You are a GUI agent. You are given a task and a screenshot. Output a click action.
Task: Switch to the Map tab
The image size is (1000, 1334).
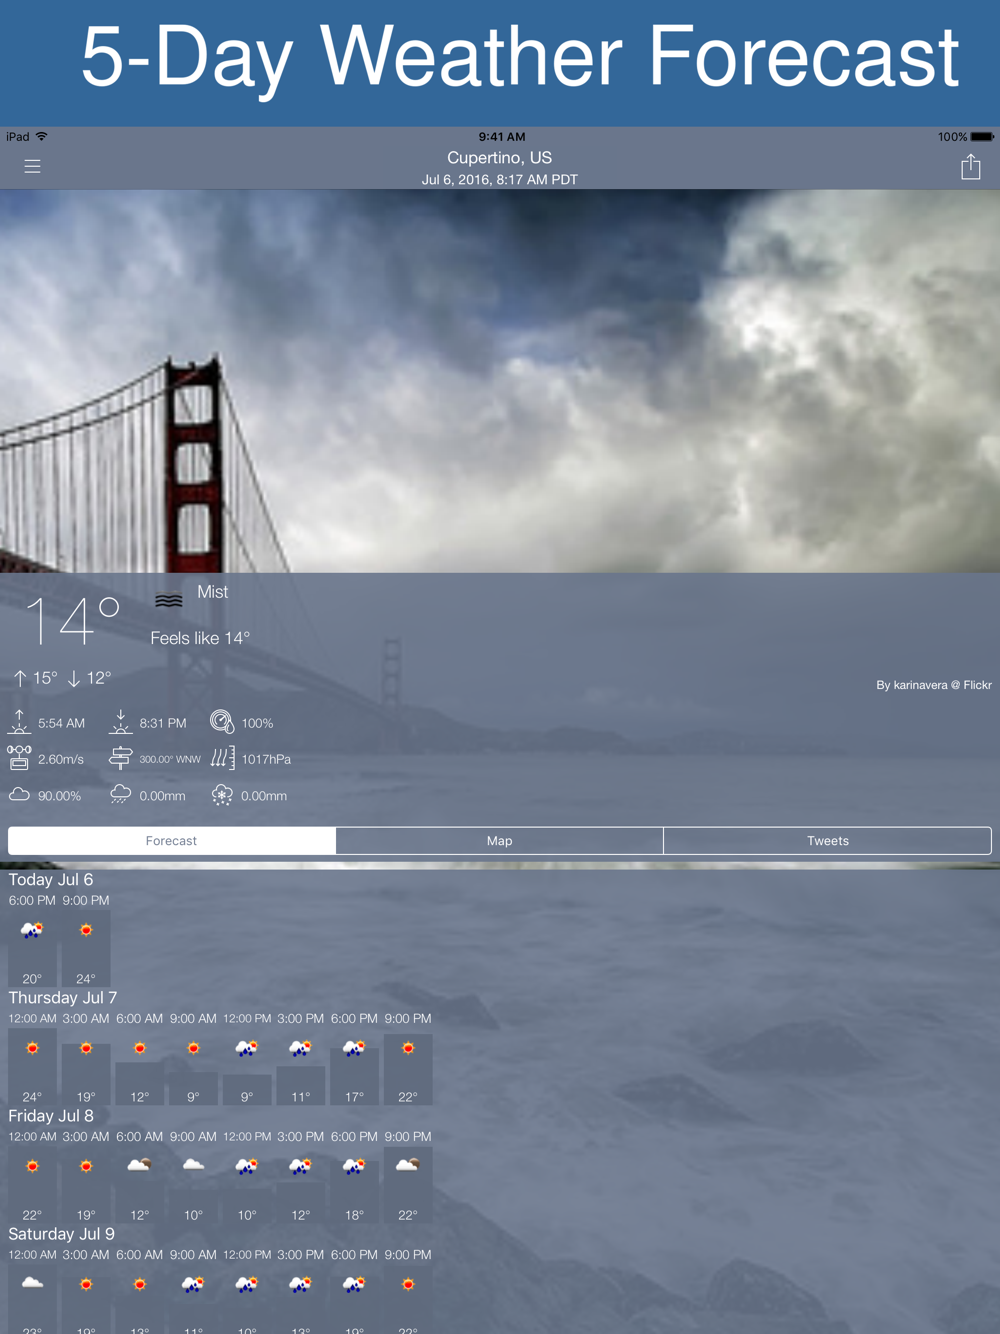tap(499, 841)
